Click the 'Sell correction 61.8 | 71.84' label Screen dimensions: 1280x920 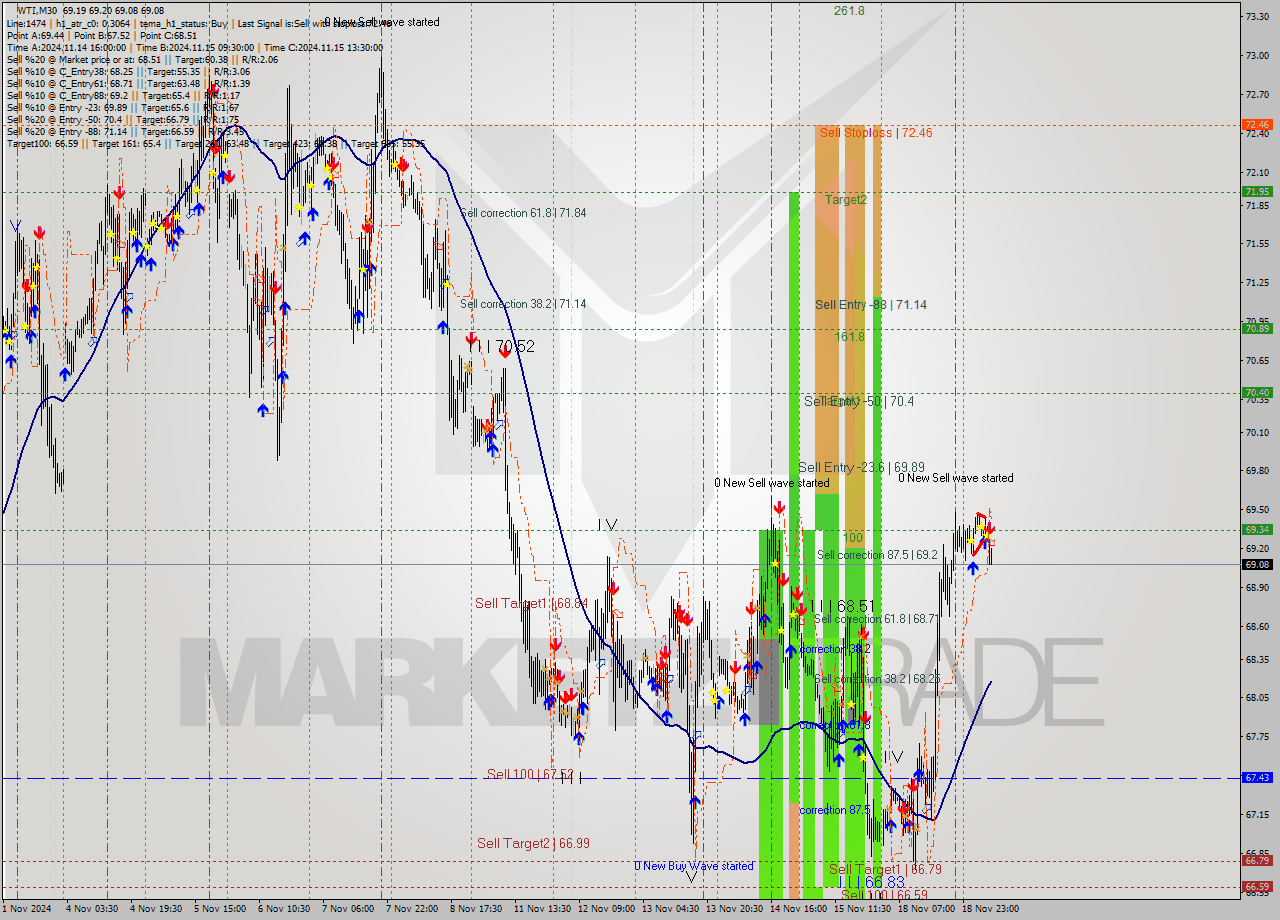[523, 213]
